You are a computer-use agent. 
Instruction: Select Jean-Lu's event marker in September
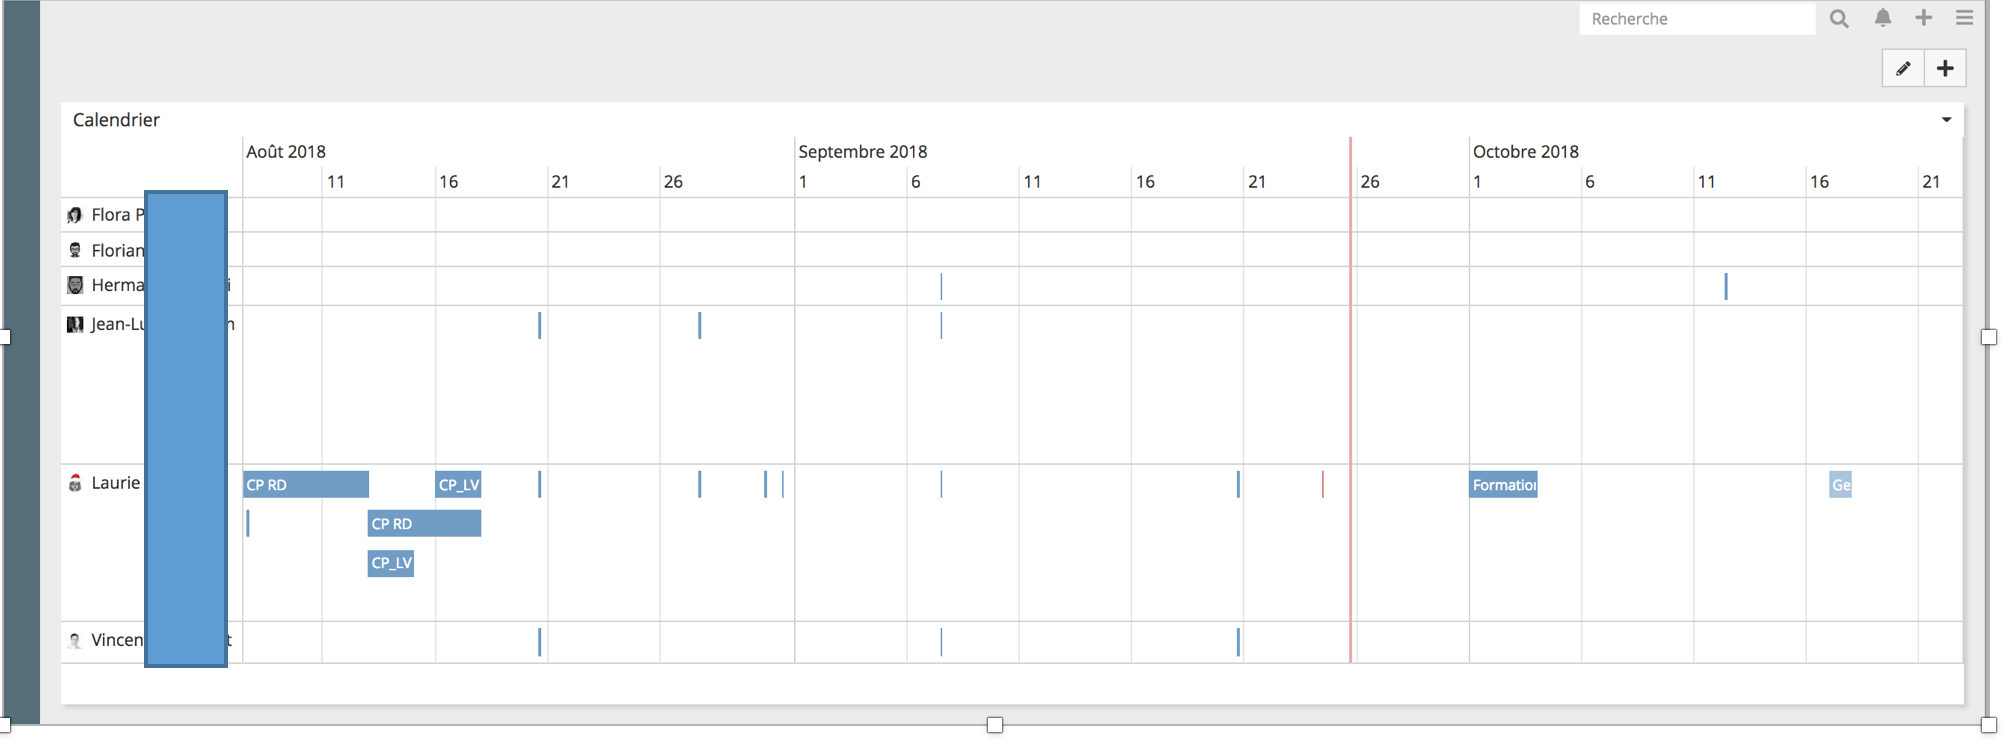pos(941,325)
